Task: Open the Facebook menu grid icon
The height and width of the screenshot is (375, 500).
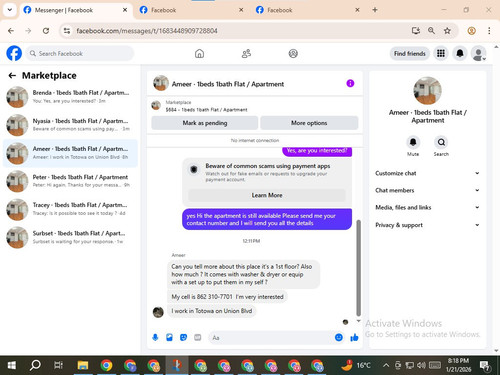Action: coord(441,53)
